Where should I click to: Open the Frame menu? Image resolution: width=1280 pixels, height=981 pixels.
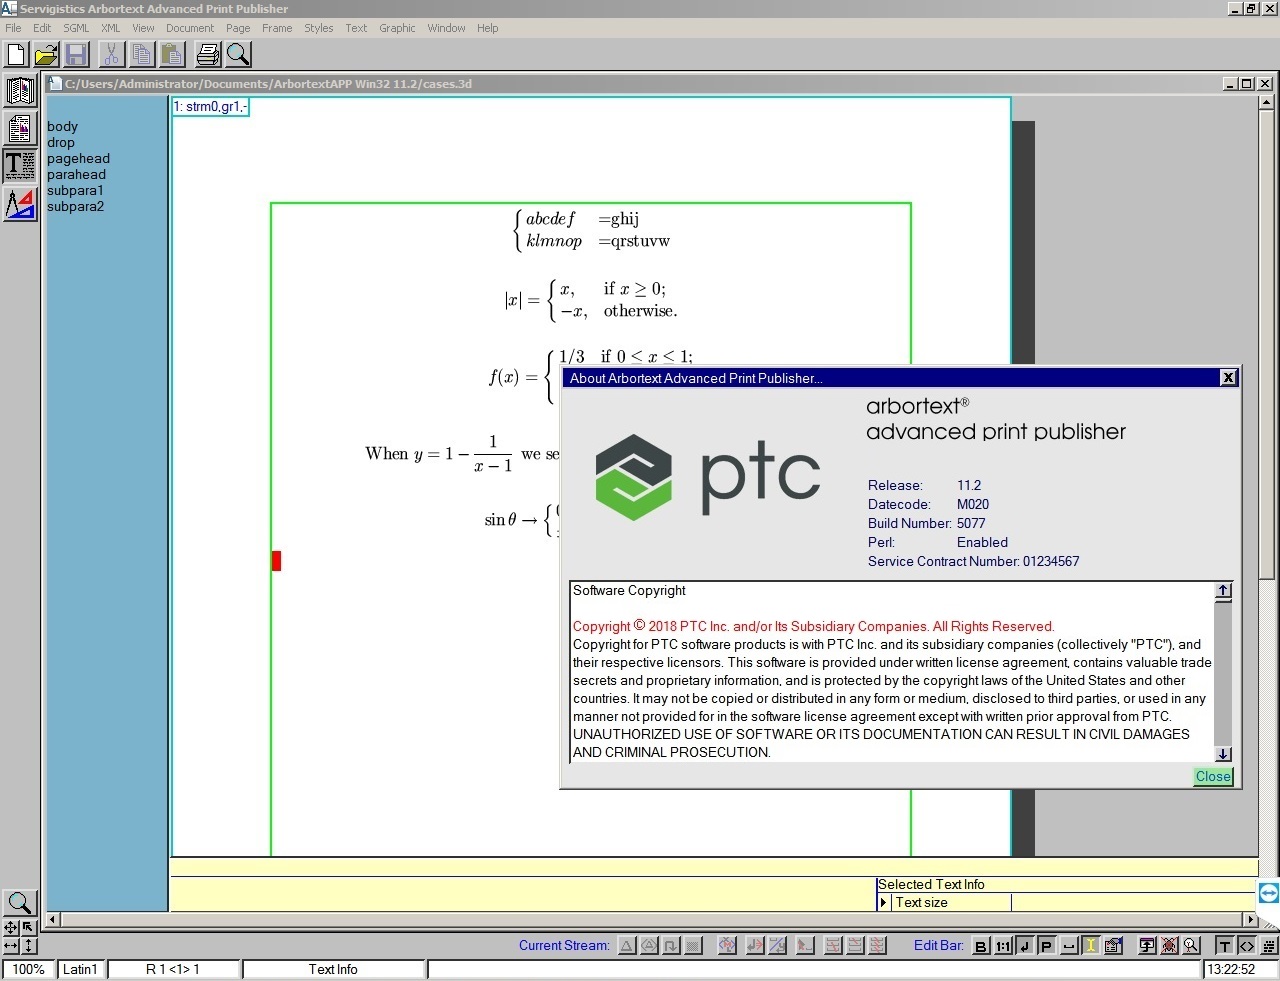click(277, 28)
